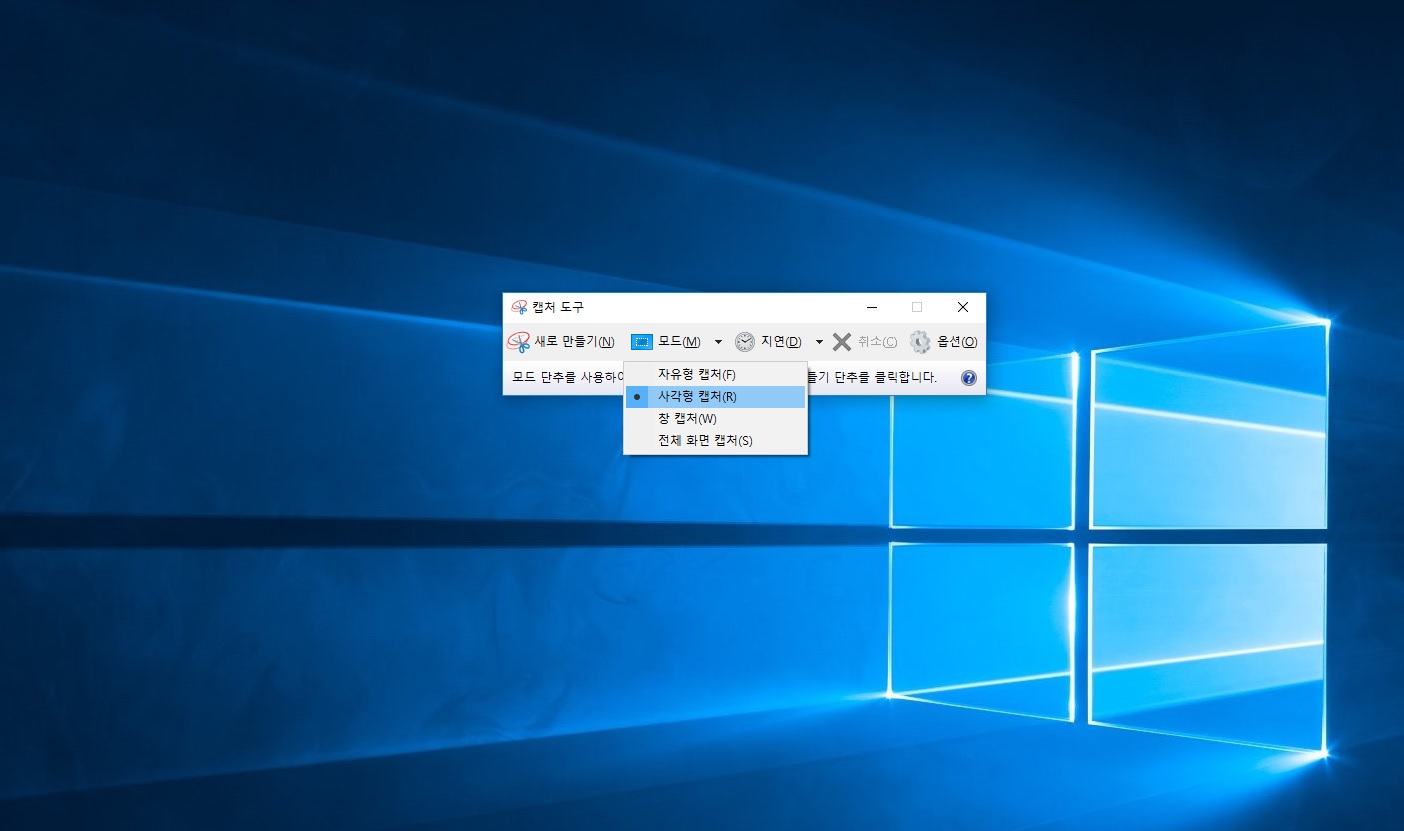Image resolution: width=1404 pixels, height=831 pixels.
Task: Select the 사각형 캡처 radio bullet
Action: click(x=638, y=396)
